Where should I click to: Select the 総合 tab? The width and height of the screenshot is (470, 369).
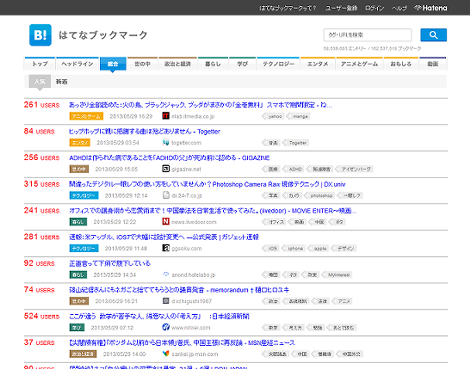click(x=113, y=64)
